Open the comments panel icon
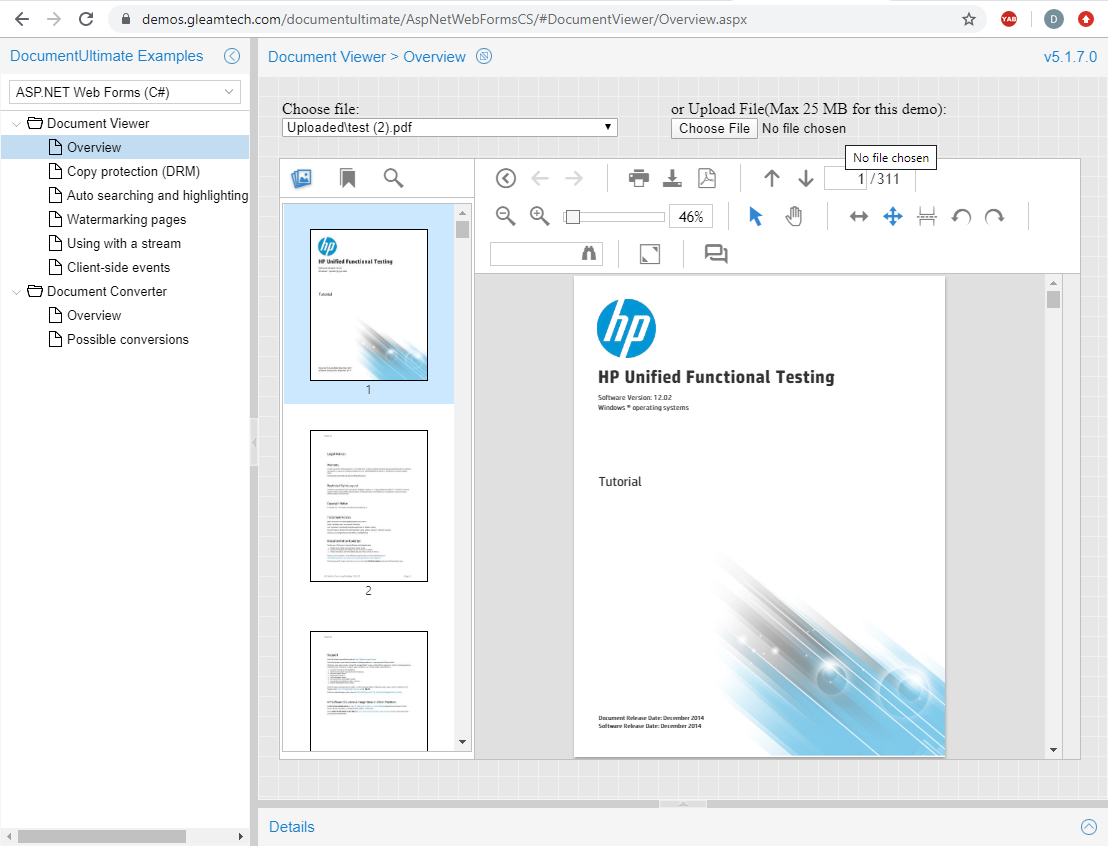The image size is (1108, 846). (x=716, y=254)
